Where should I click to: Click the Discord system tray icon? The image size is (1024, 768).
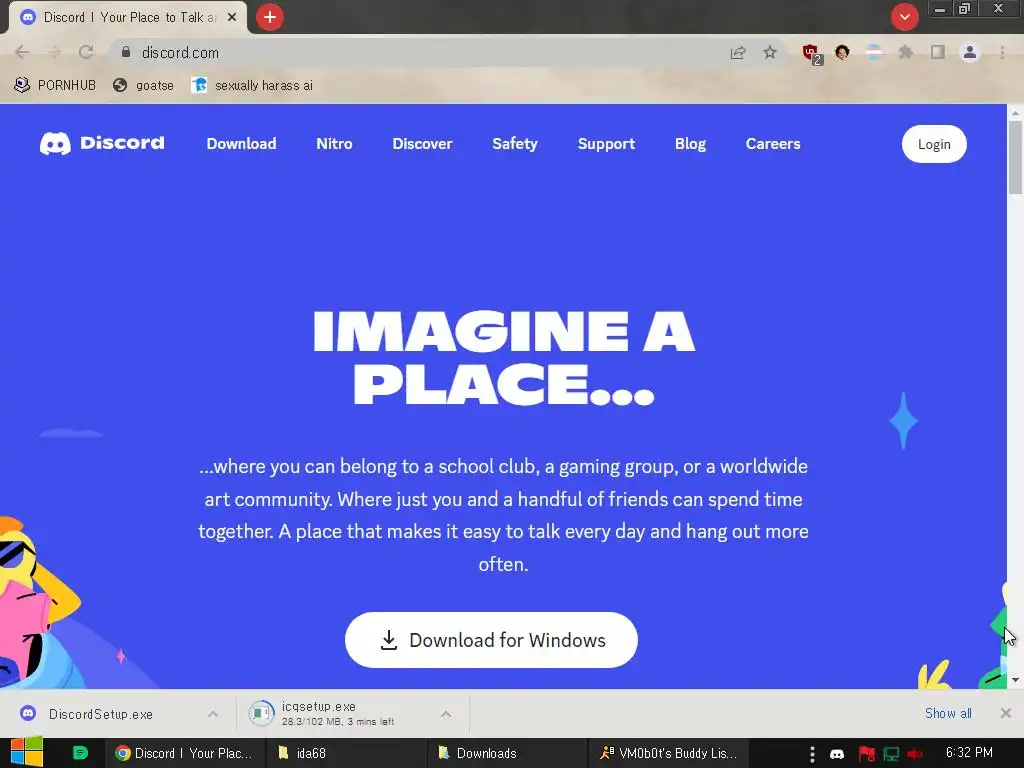(837, 754)
